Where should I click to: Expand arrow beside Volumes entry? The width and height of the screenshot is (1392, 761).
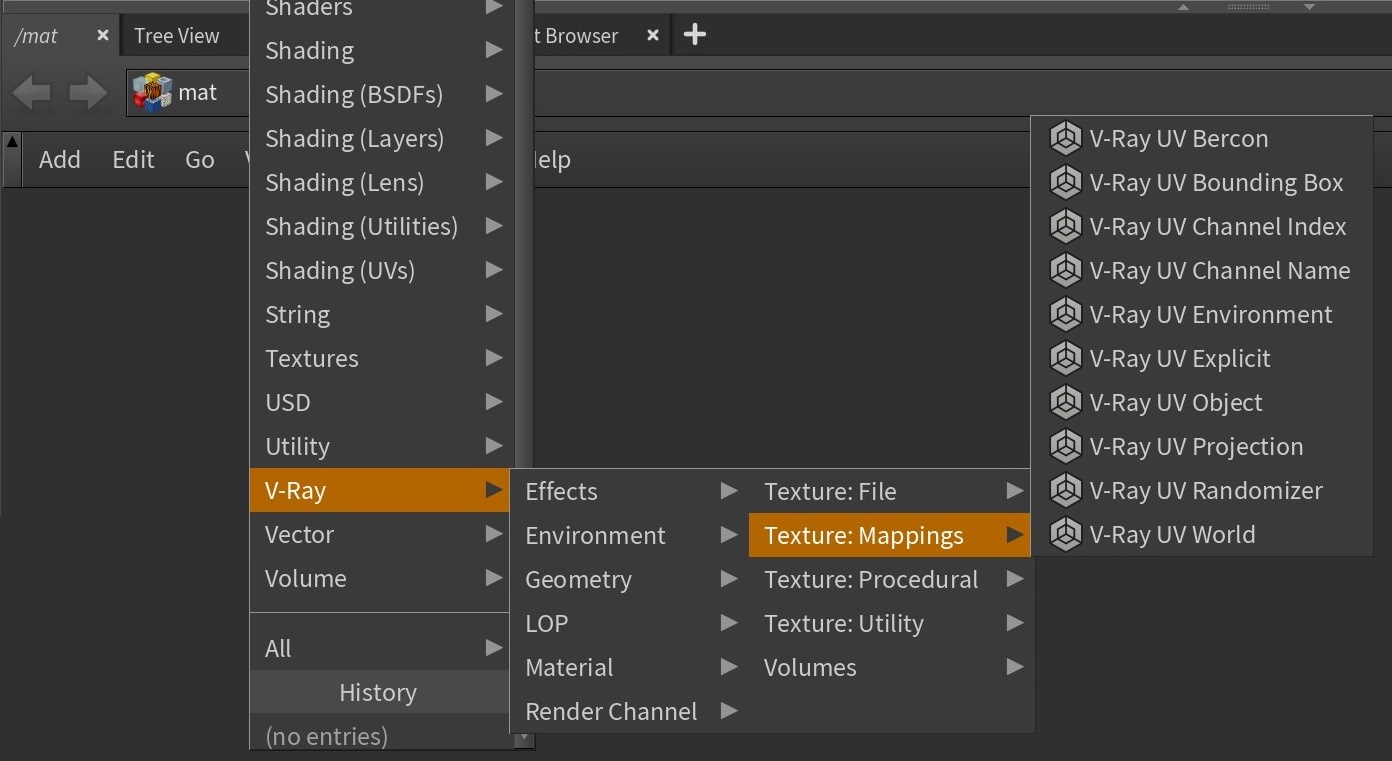(1015, 666)
